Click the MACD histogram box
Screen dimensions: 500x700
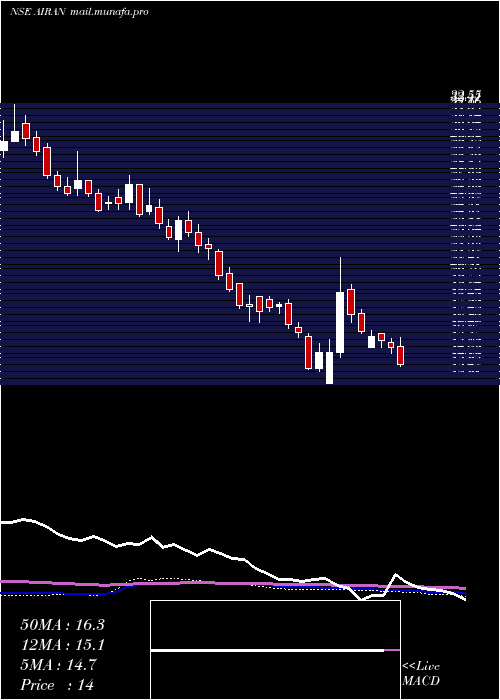[x=275, y=650]
